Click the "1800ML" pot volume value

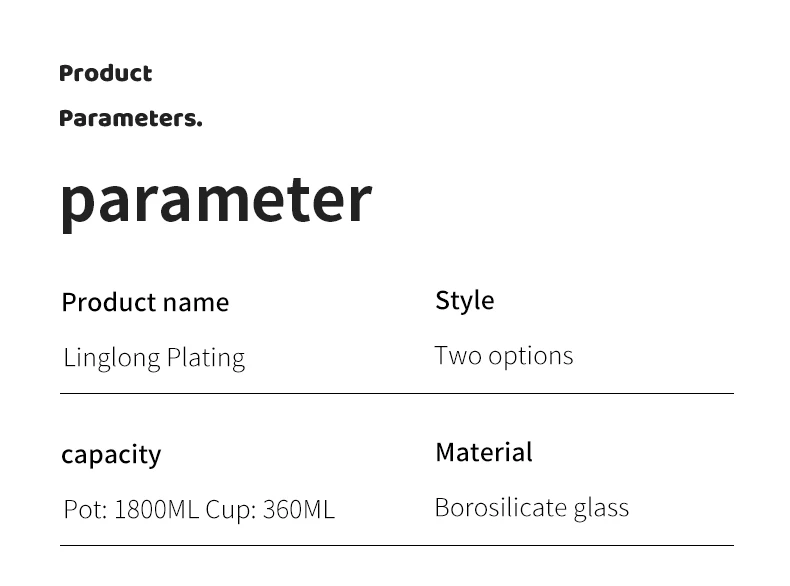(x=156, y=510)
